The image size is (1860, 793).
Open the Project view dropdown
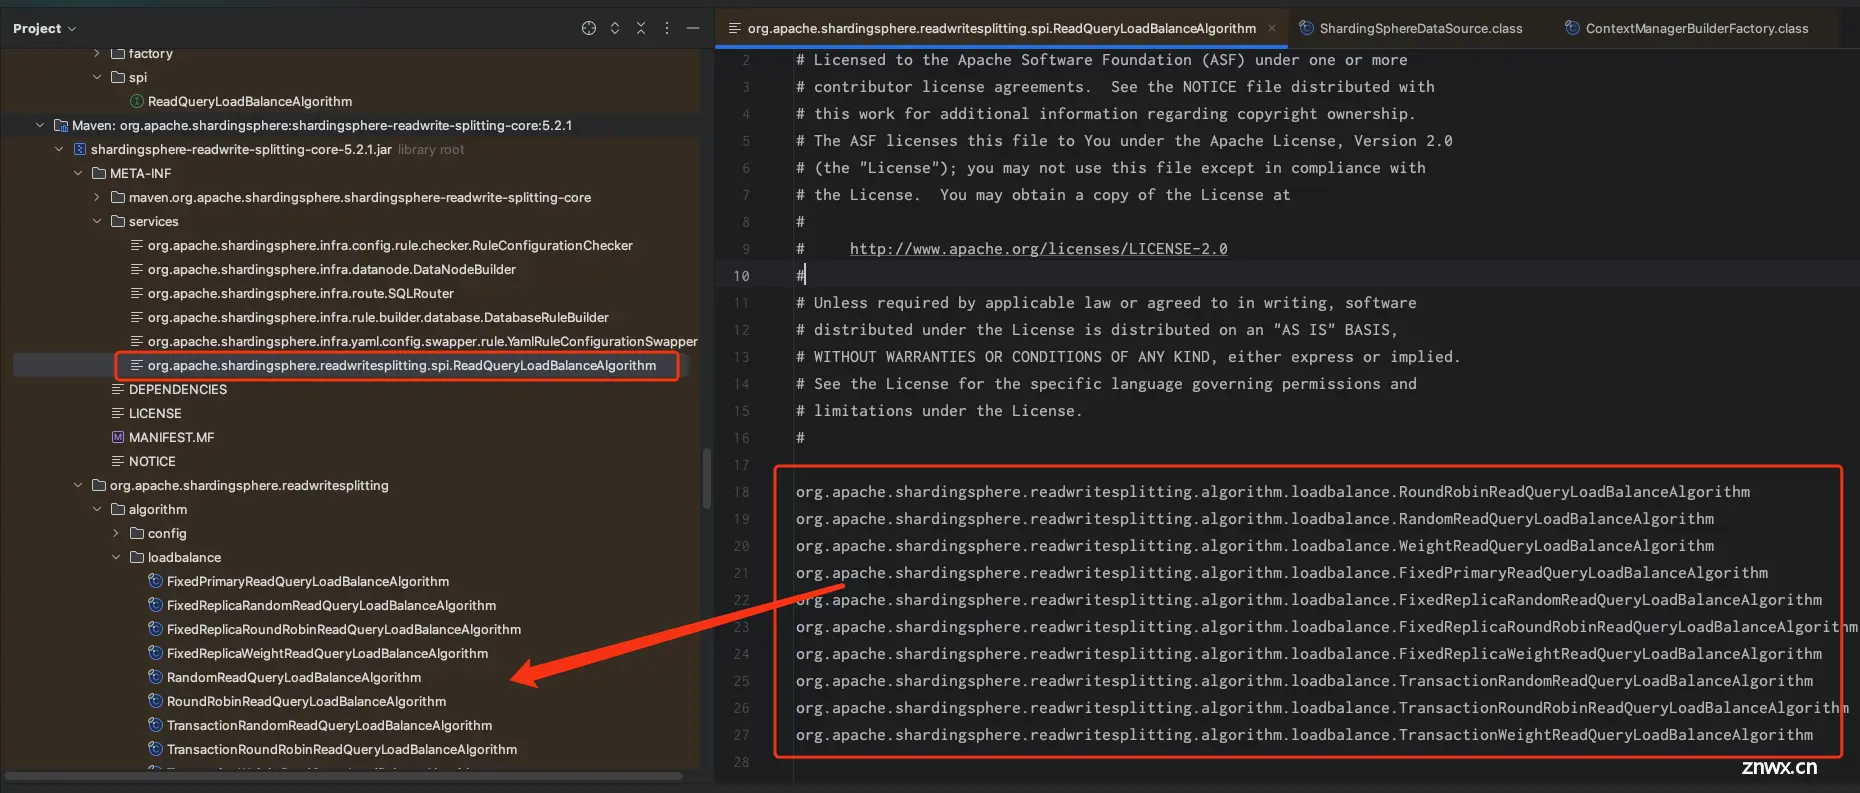[x=44, y=28]
